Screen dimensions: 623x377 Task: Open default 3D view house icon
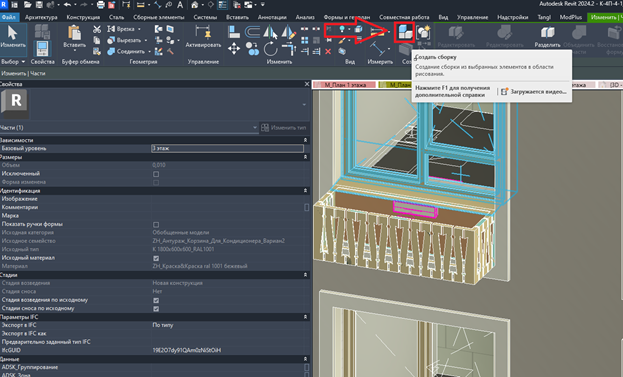coord(195,5)
